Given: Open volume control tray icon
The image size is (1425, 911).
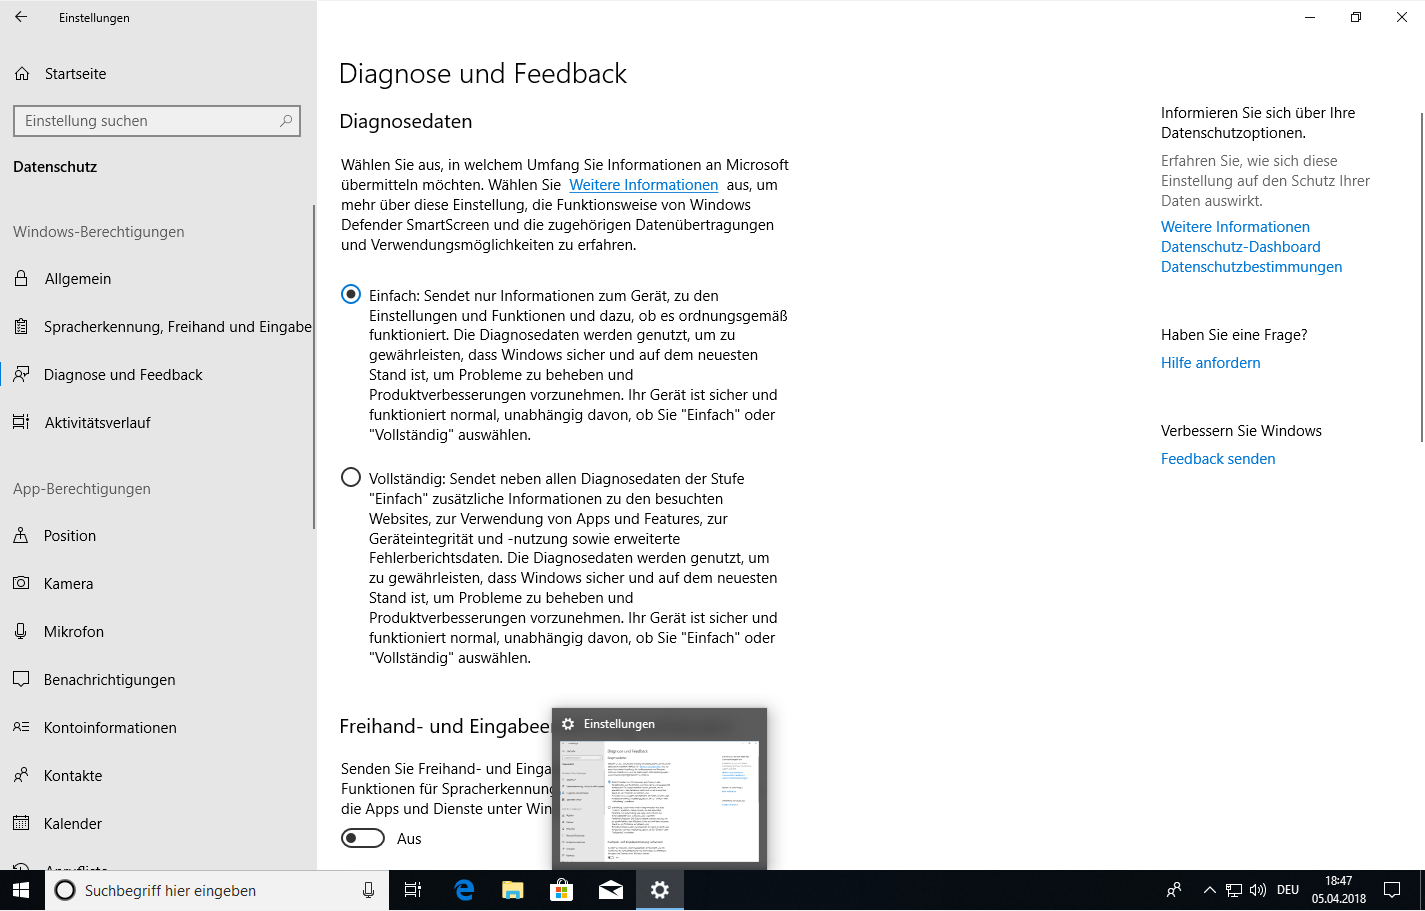Looking at the screenshot, I should tap(1258, 890).
